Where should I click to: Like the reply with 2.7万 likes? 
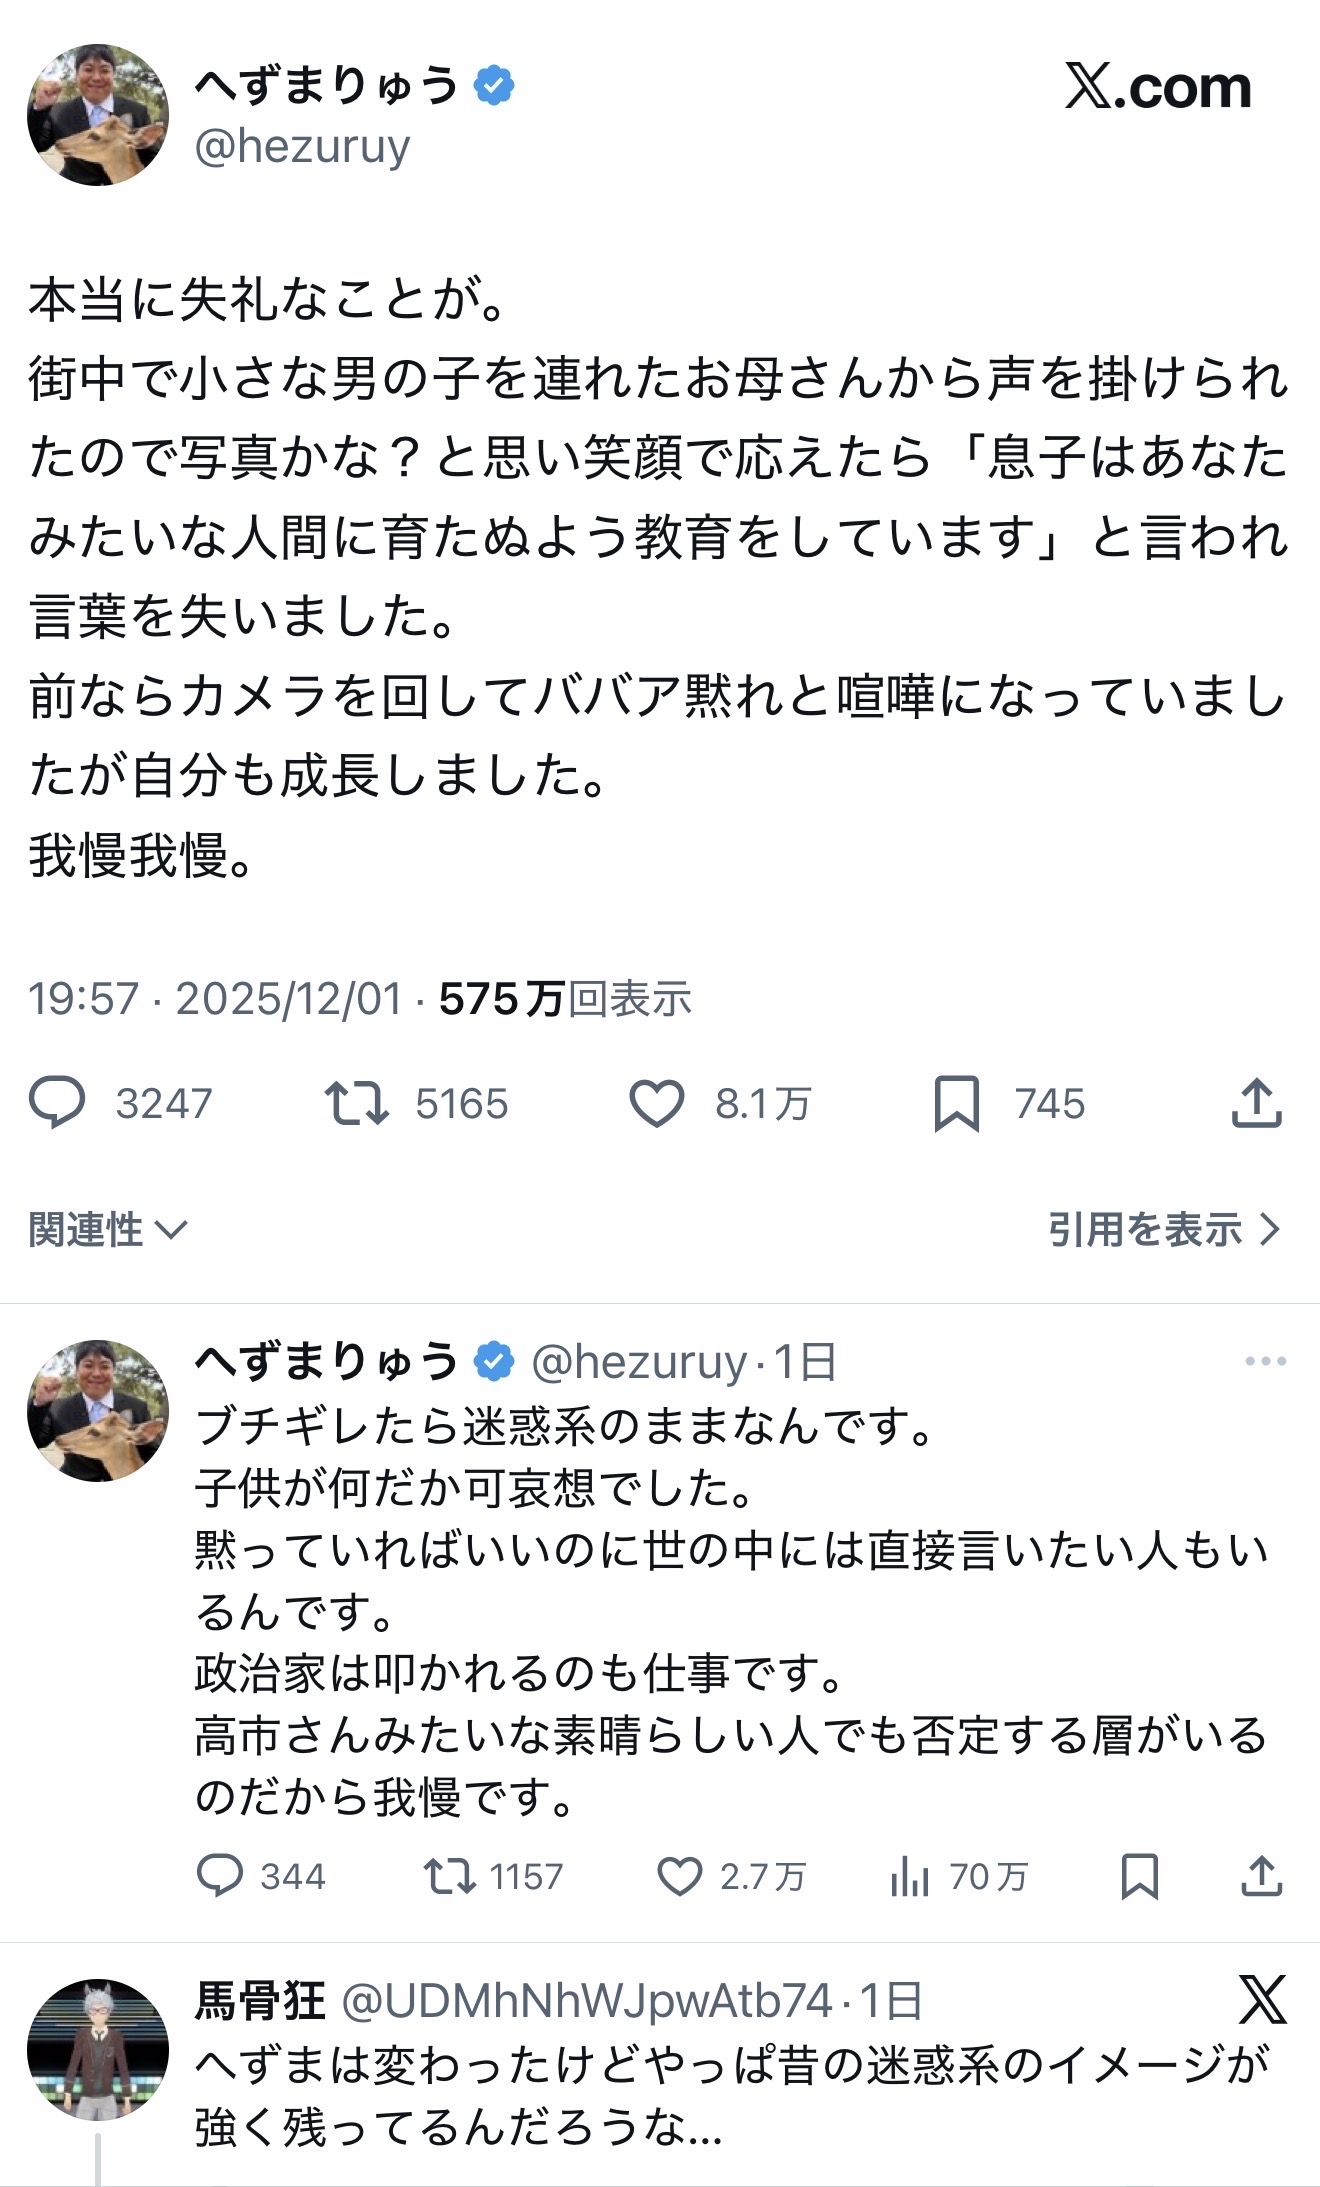click(x=680, y=1876)
